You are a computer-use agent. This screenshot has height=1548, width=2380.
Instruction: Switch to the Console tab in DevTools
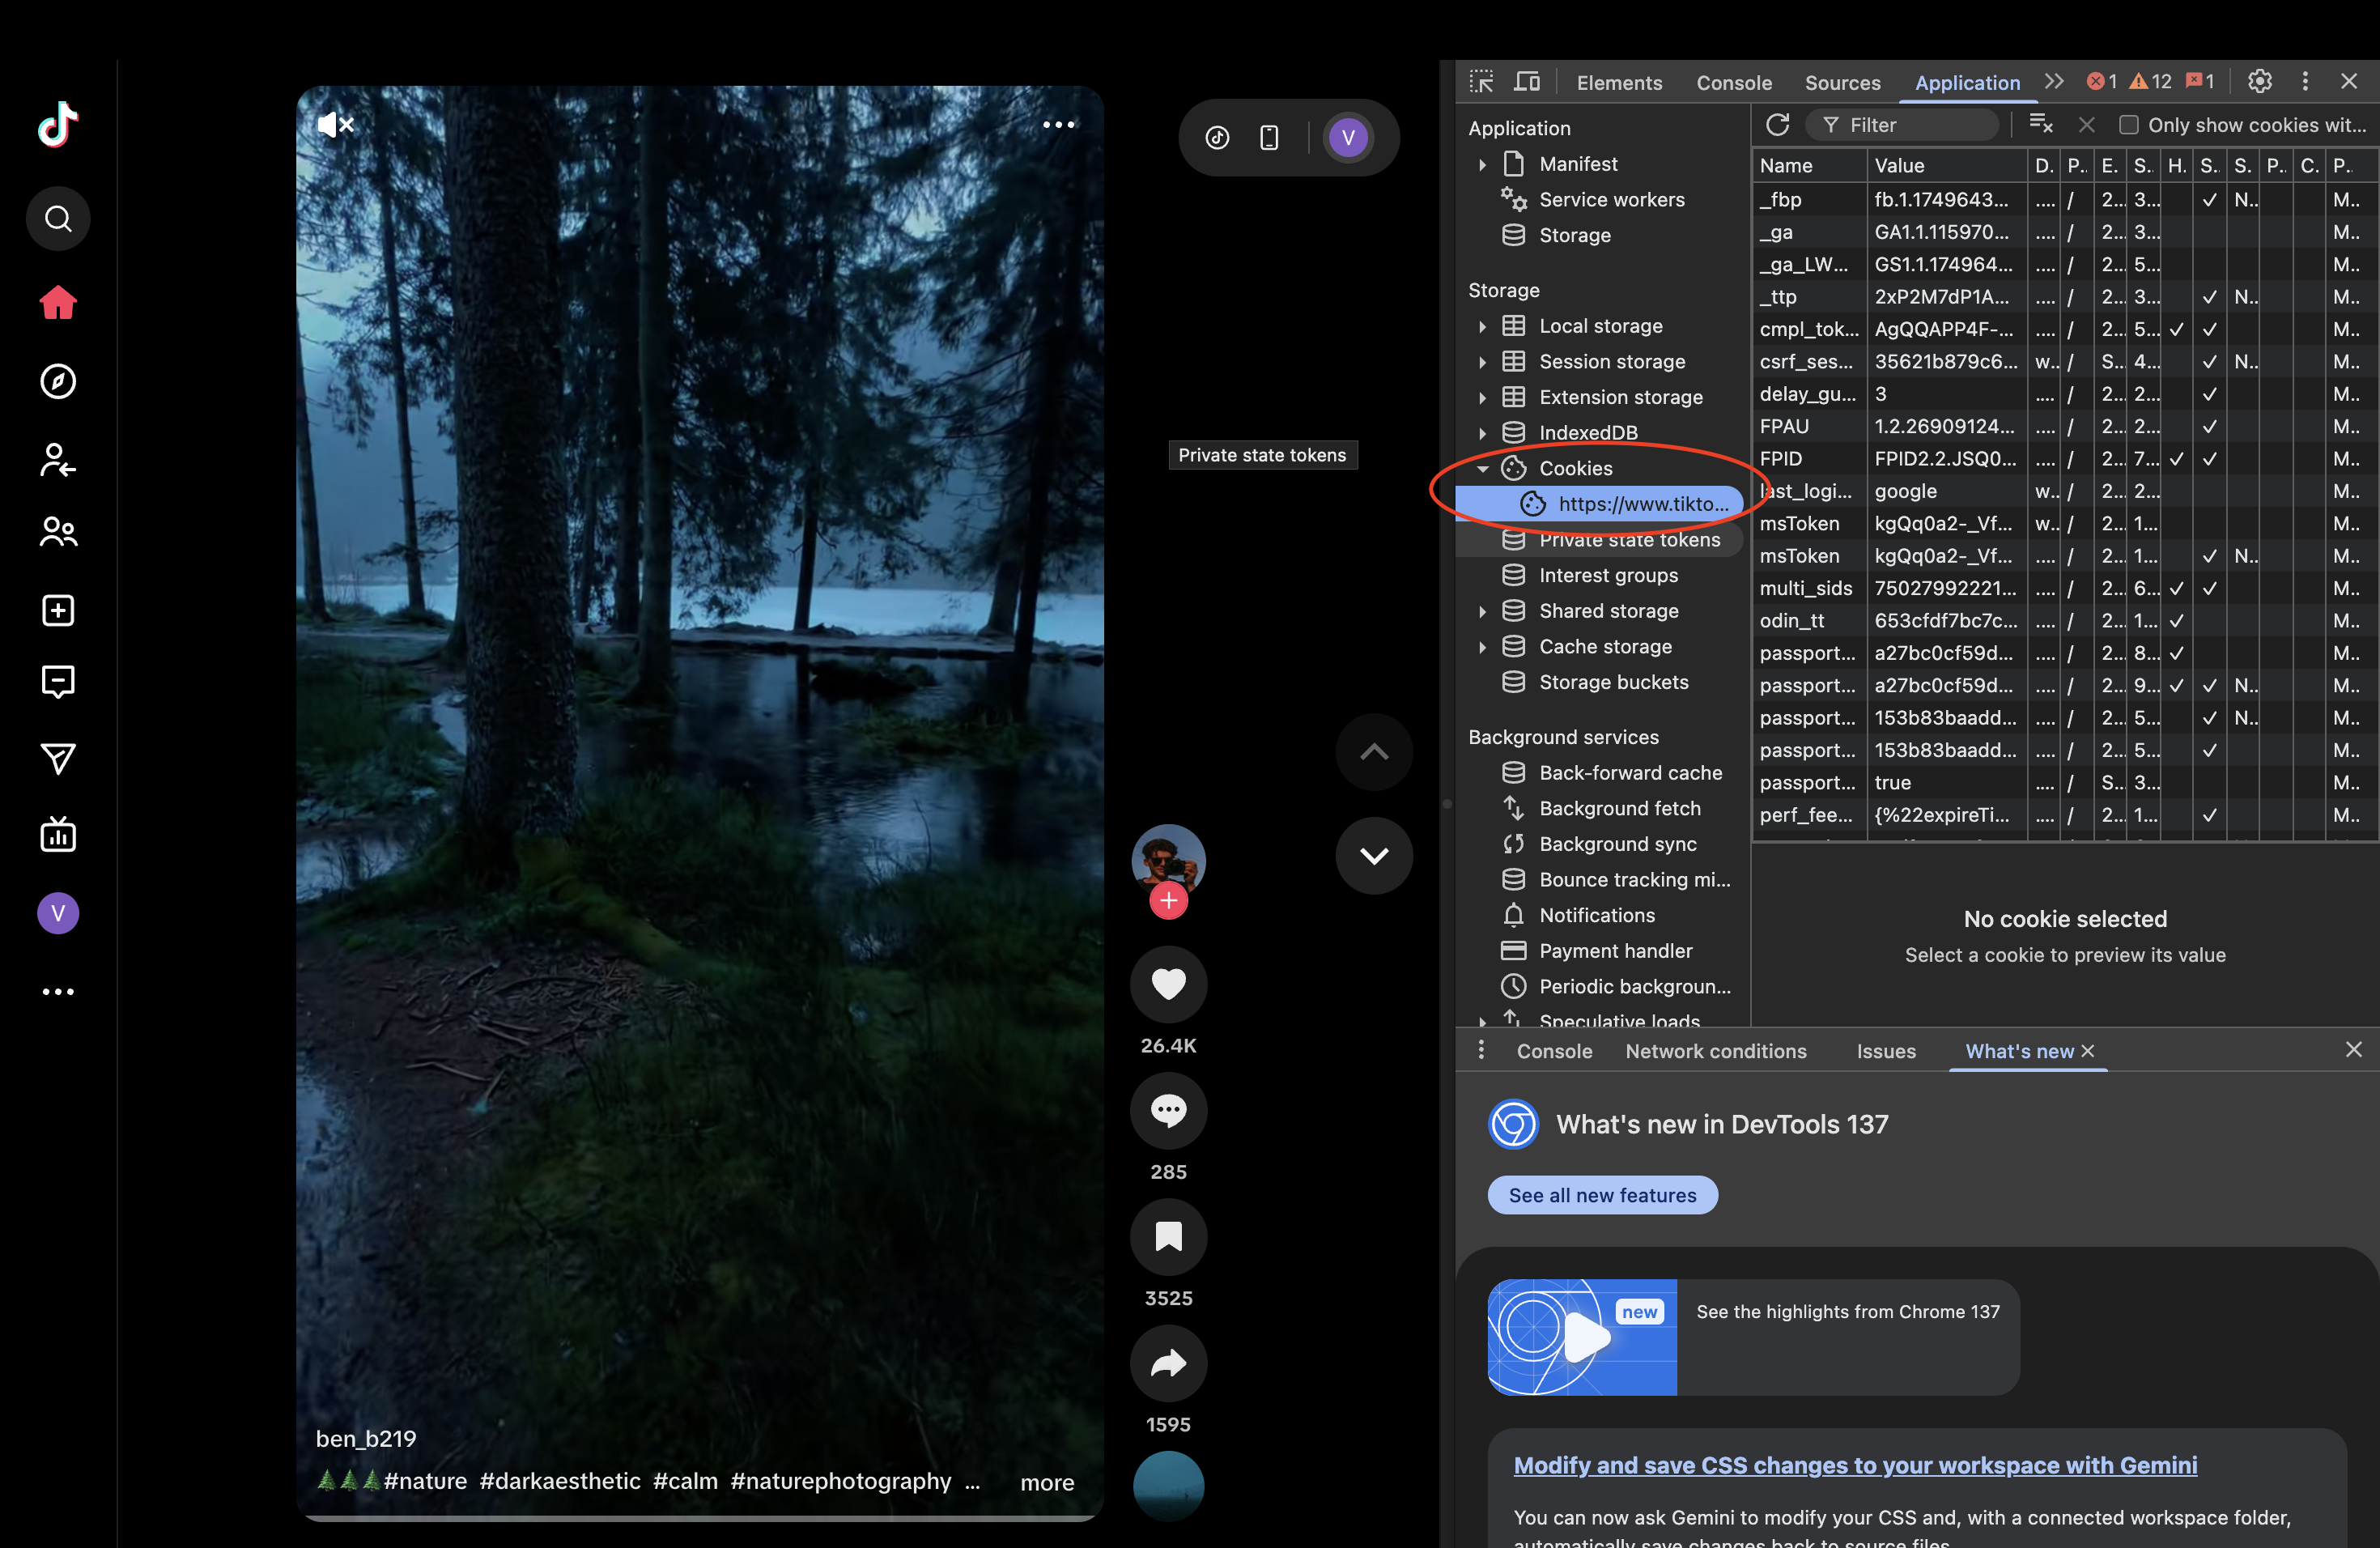[1733, 83]
